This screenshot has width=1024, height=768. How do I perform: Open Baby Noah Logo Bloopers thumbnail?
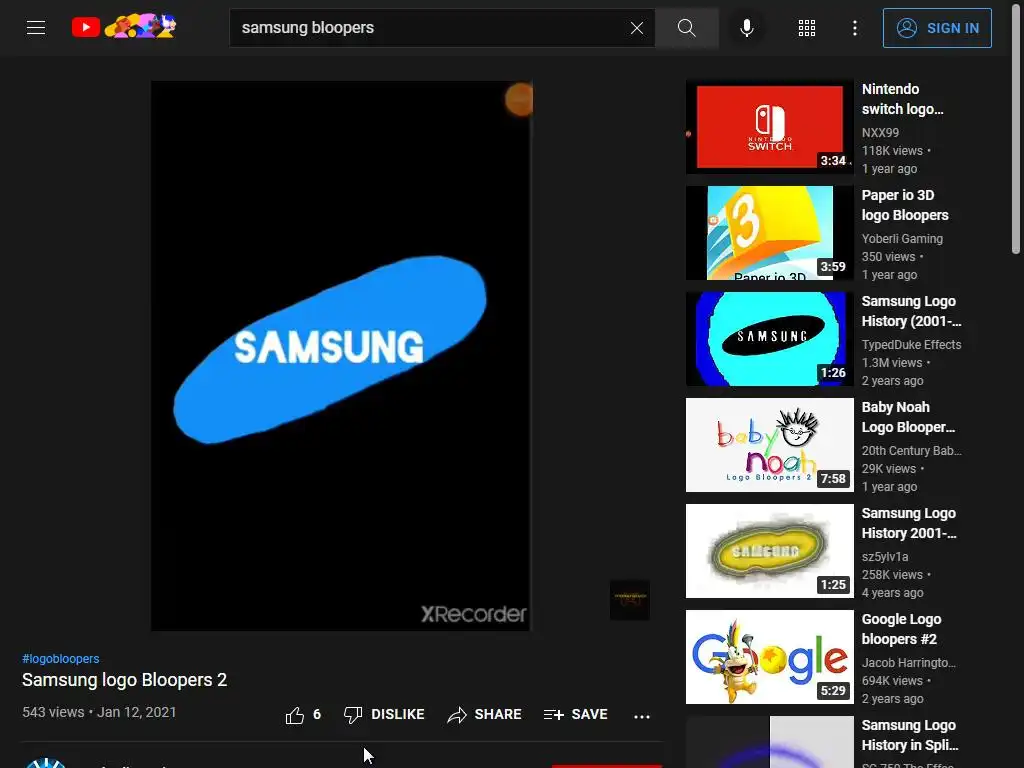click(x=769, y=445)
